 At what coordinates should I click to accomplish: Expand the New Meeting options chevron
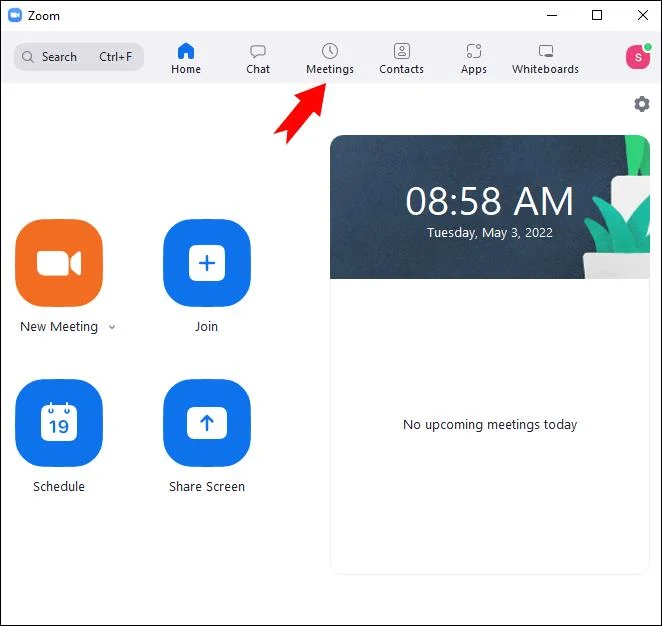pos(112,327)
